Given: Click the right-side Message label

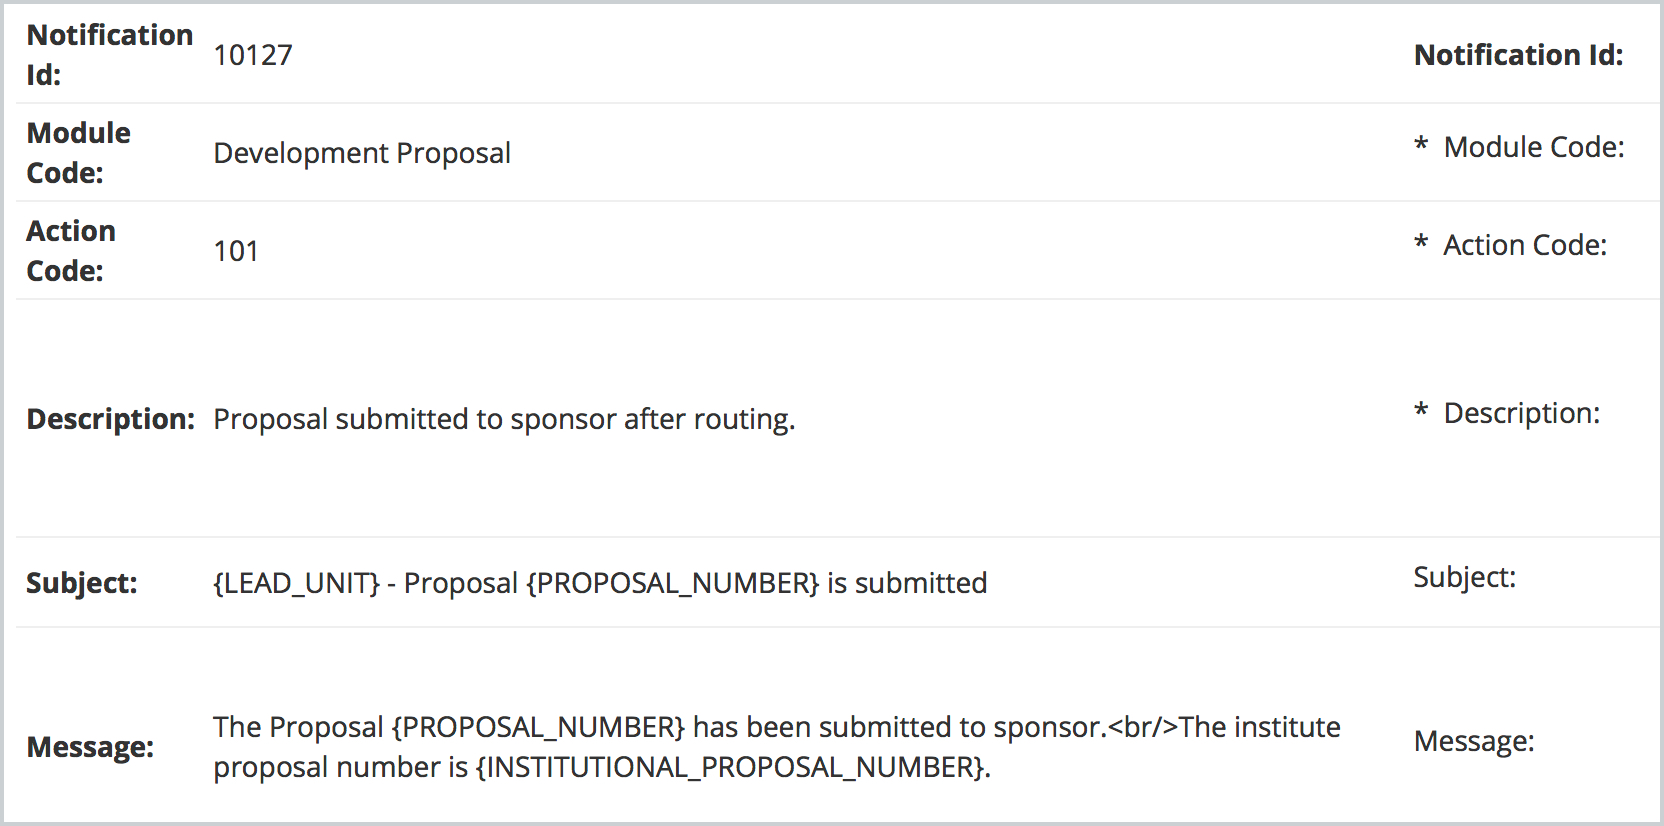Looking at the screenshot, I should (x=1474, y=741).
